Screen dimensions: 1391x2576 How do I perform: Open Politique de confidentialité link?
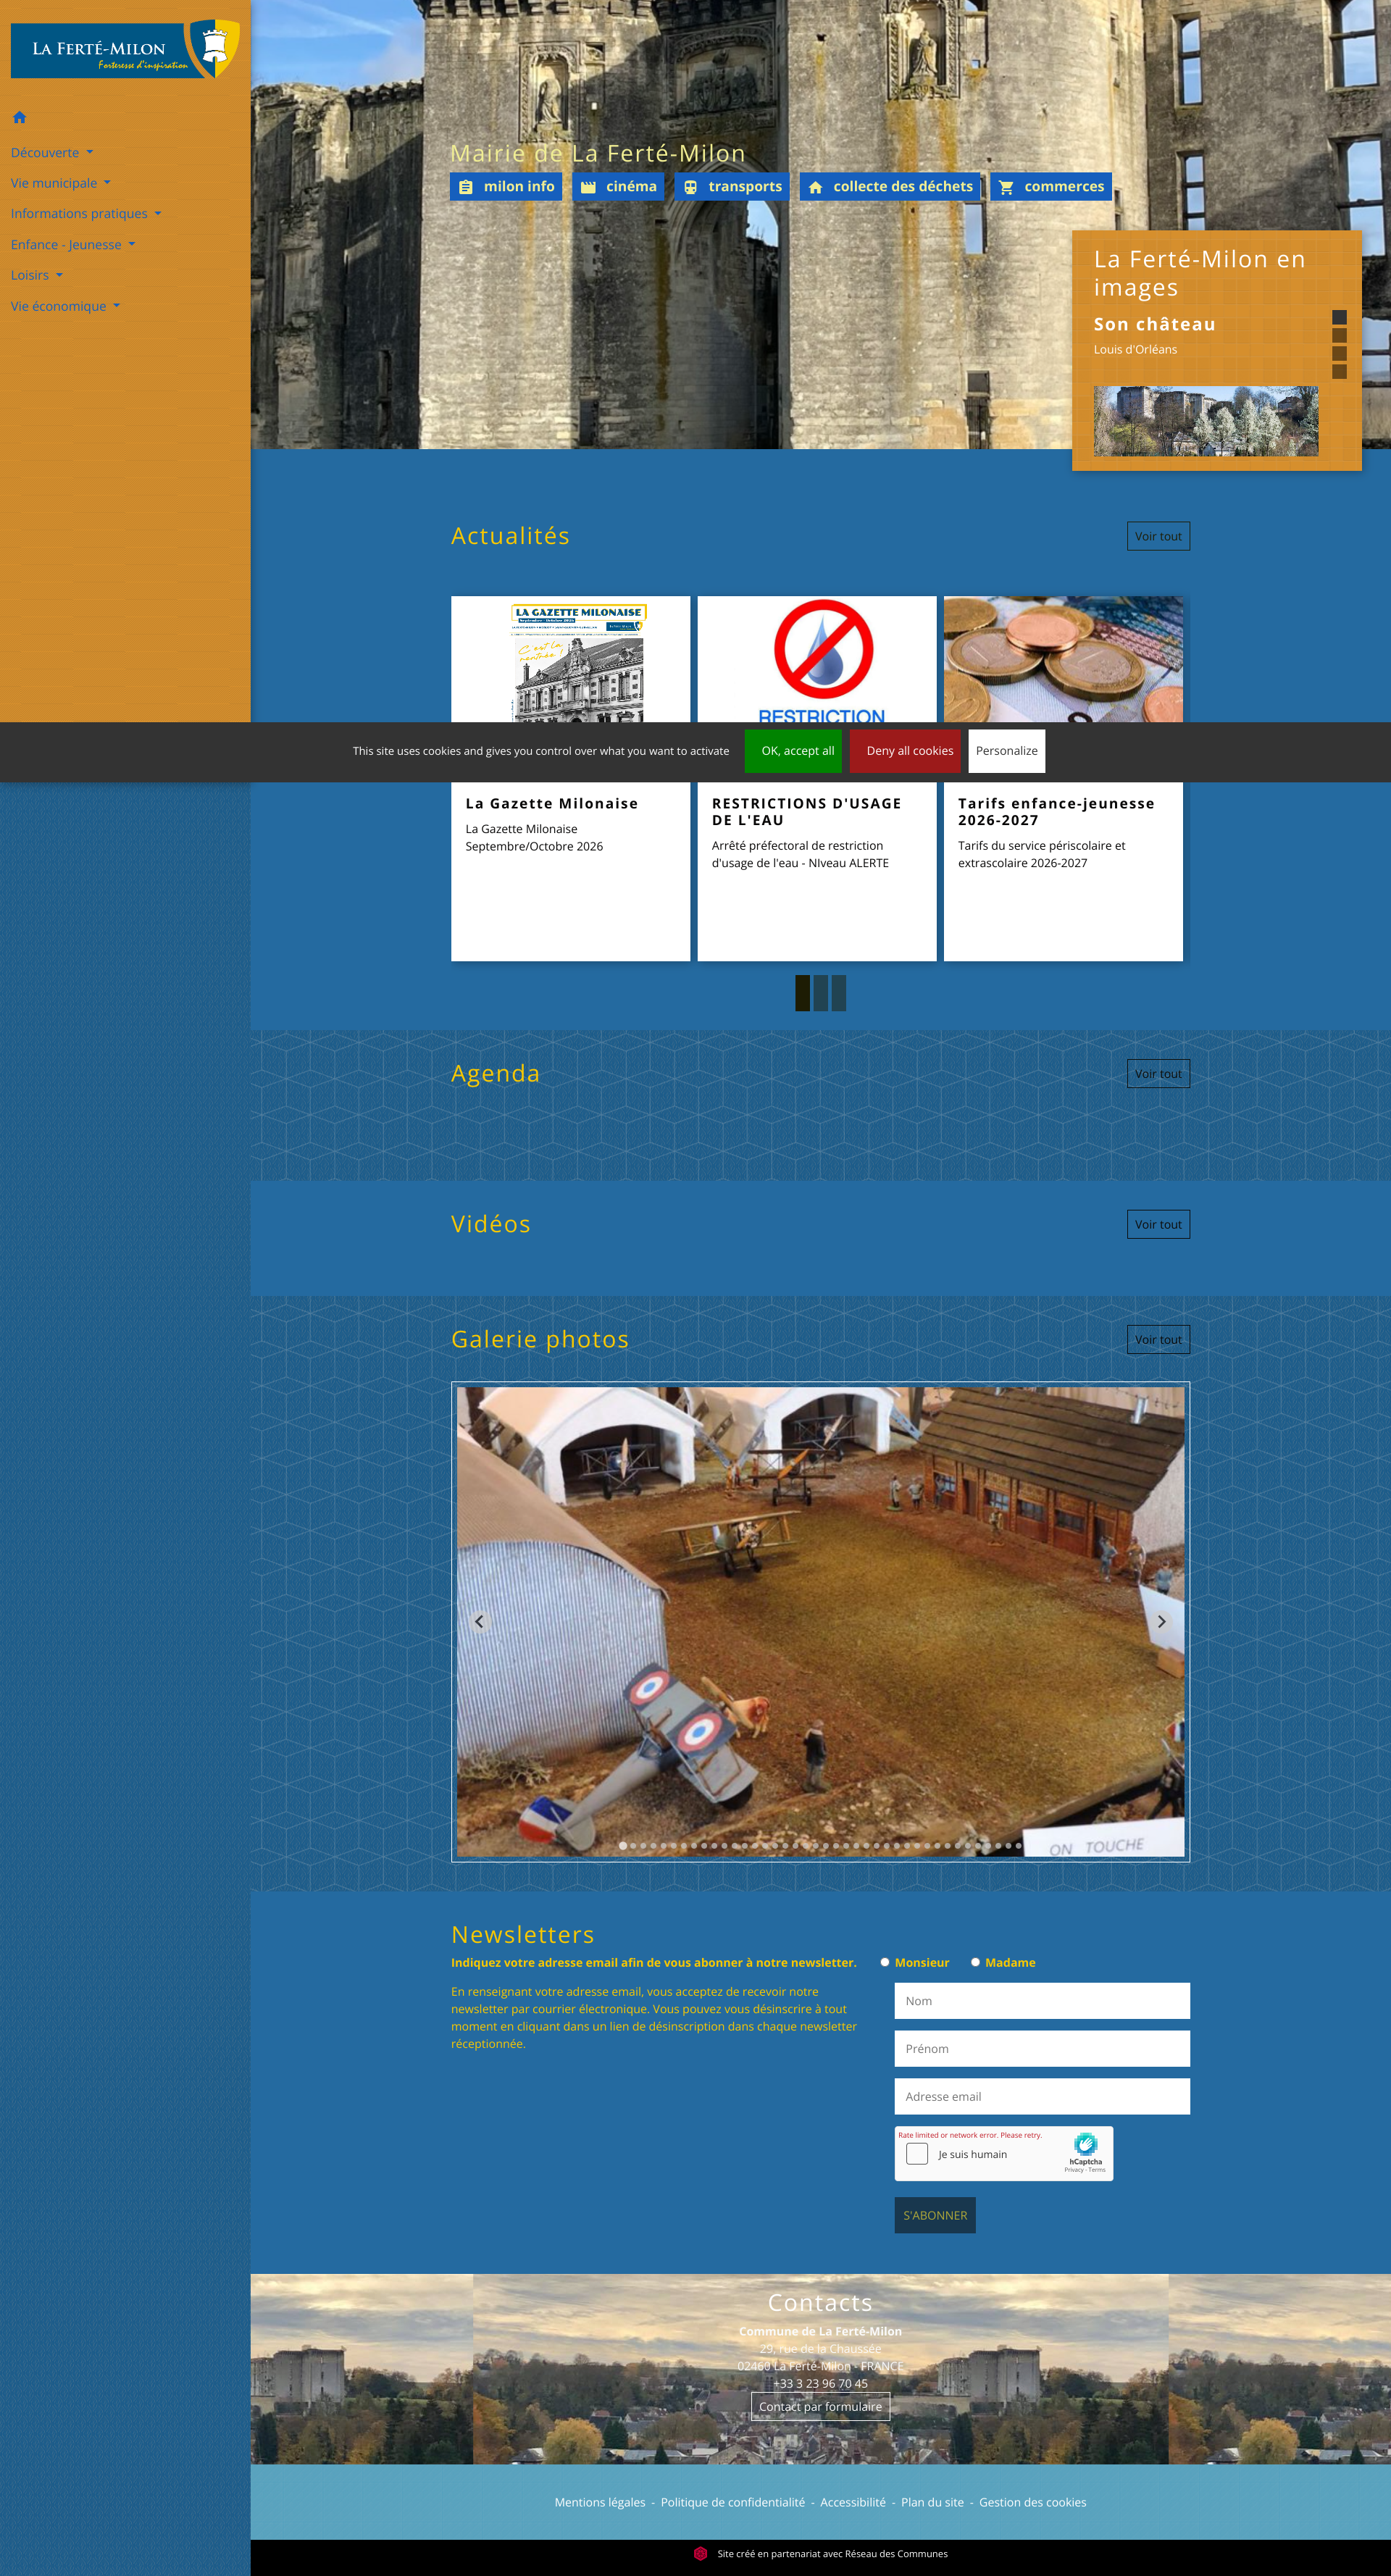coord(732,2502)
